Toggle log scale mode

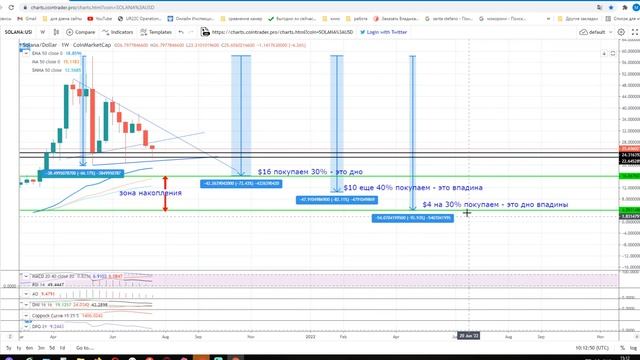[x=633, y=348]
